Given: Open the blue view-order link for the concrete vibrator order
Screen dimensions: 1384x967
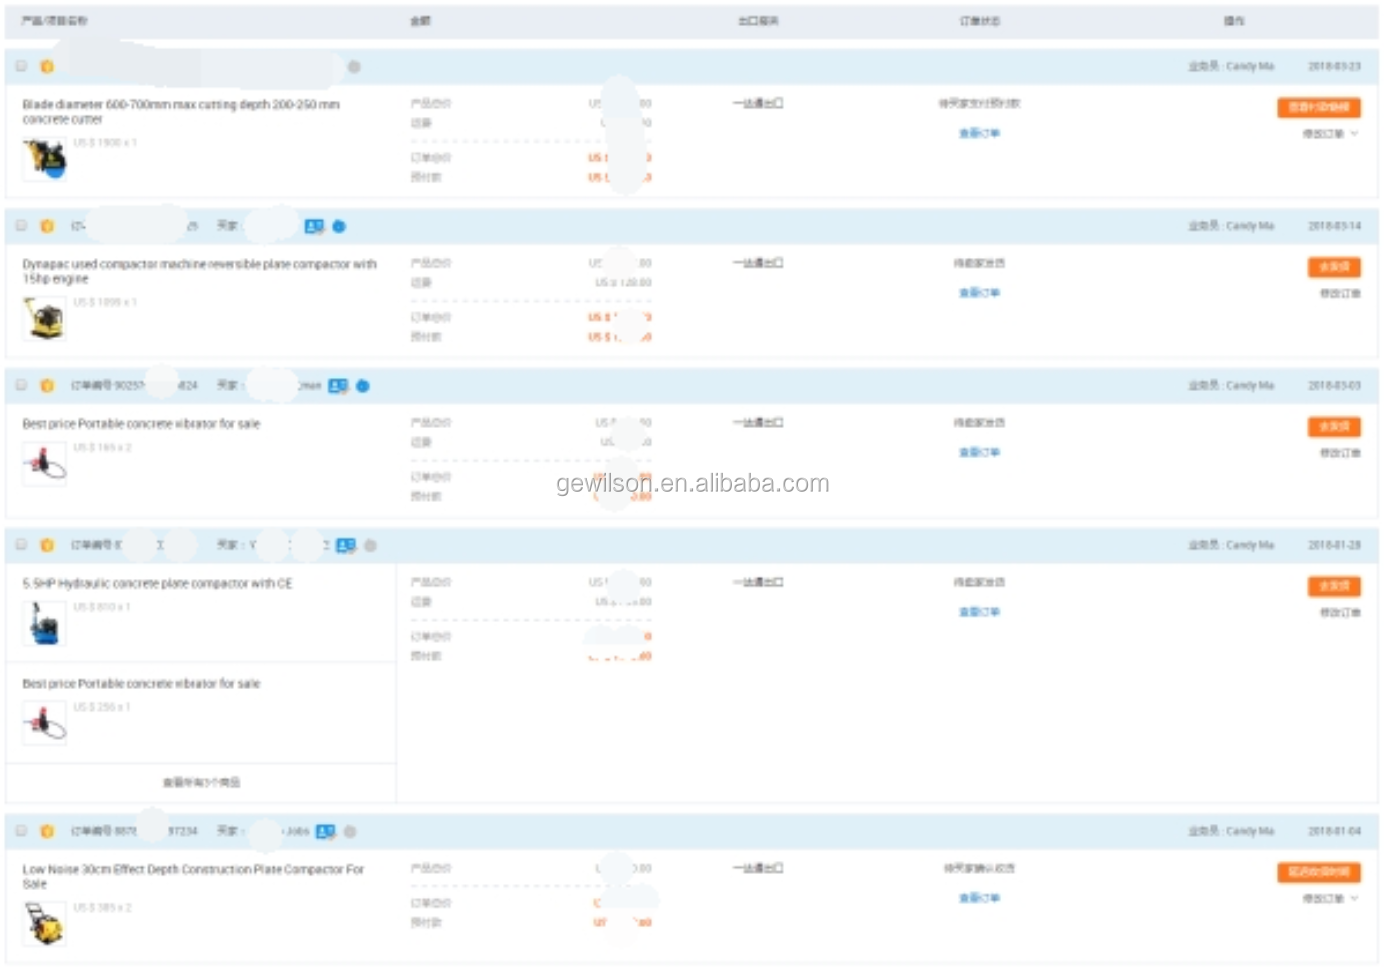Looking at the screenshot, I should (x=979, y=453).
